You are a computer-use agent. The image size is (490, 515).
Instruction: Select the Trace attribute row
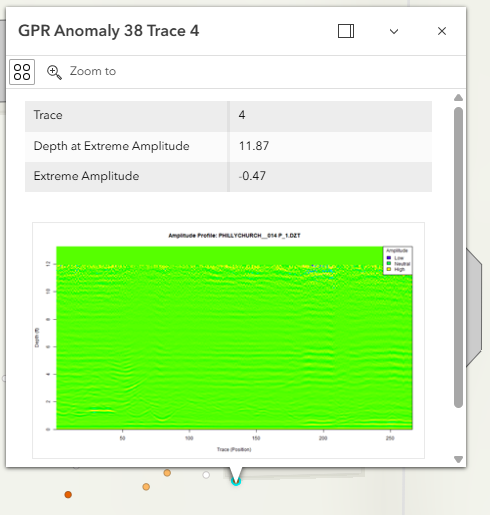[228, 116]
